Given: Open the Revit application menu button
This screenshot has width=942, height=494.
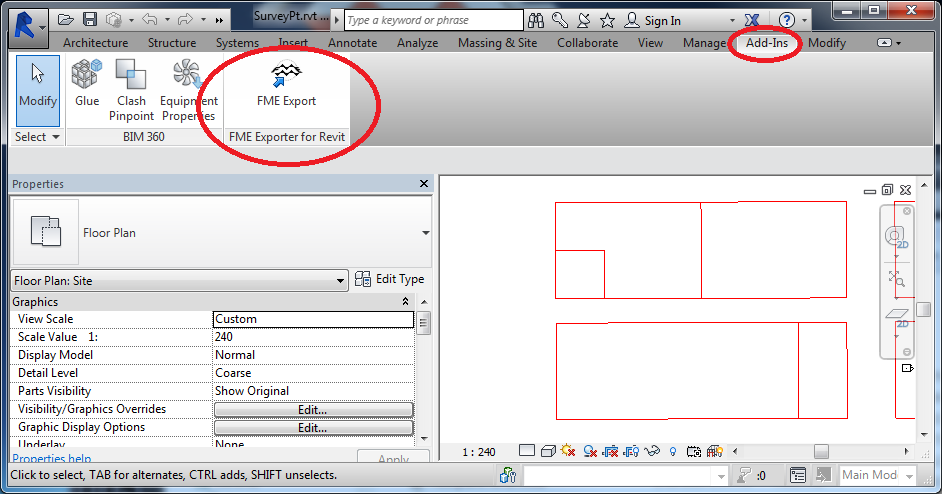Looking at the screenshot, I should 28,26.
